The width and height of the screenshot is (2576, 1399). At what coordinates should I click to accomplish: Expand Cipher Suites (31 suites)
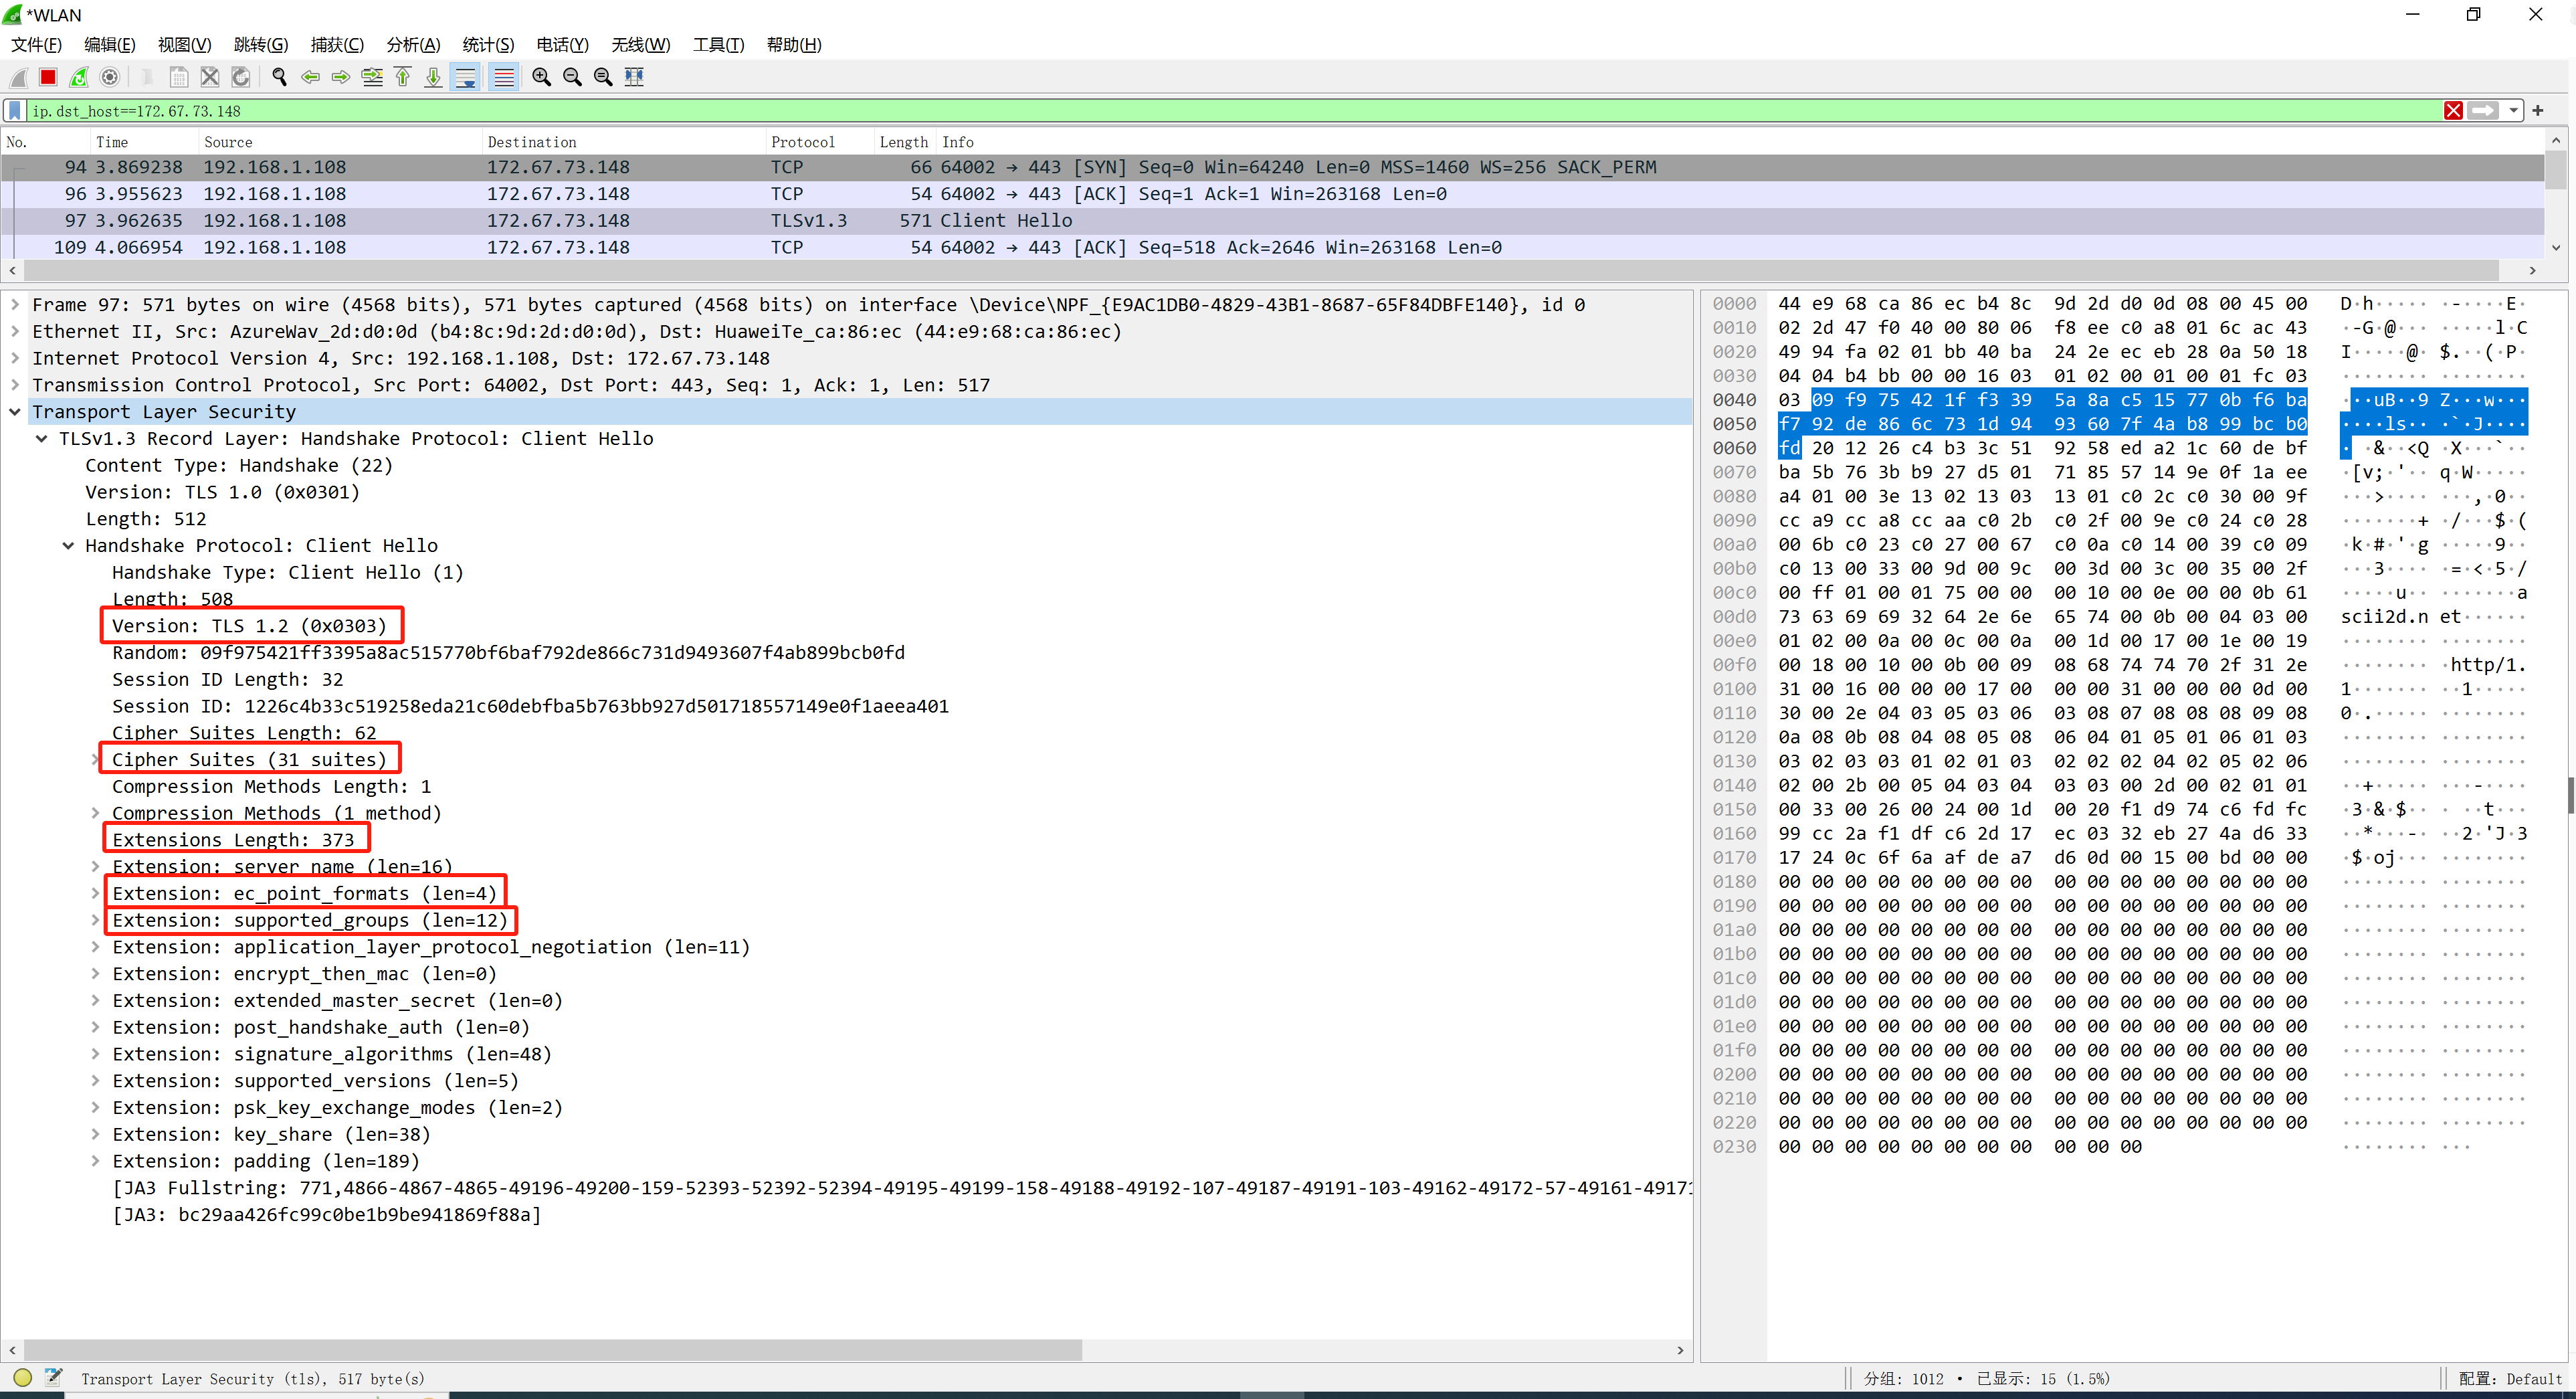tap(95, 760)
